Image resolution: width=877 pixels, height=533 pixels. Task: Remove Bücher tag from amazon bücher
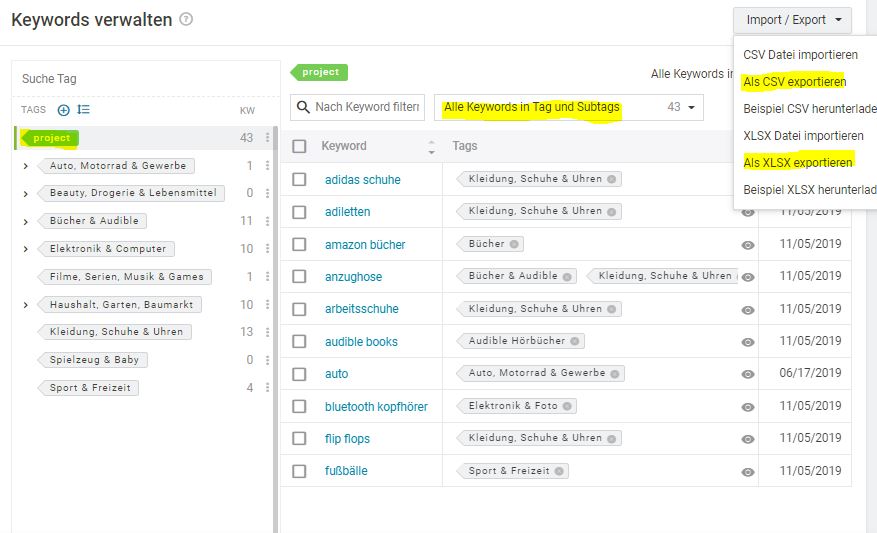[x=514, y=244]
